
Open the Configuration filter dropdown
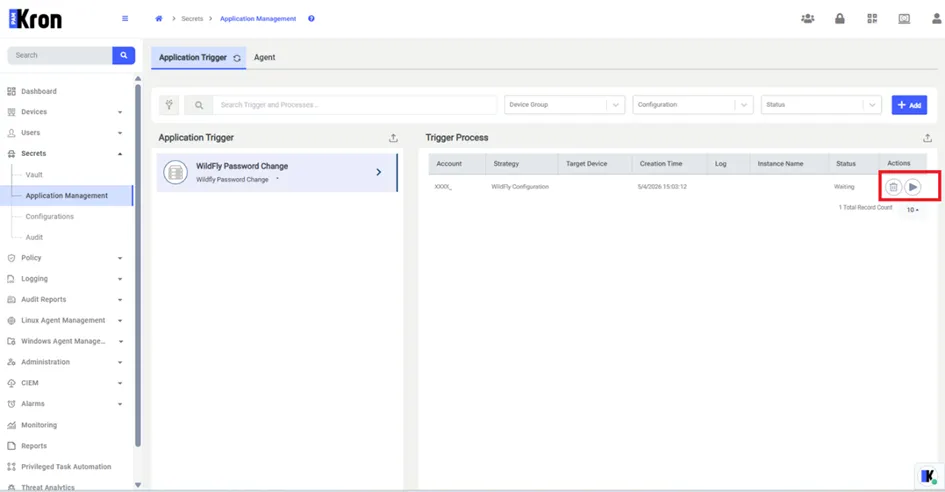(x=692, y=105)
